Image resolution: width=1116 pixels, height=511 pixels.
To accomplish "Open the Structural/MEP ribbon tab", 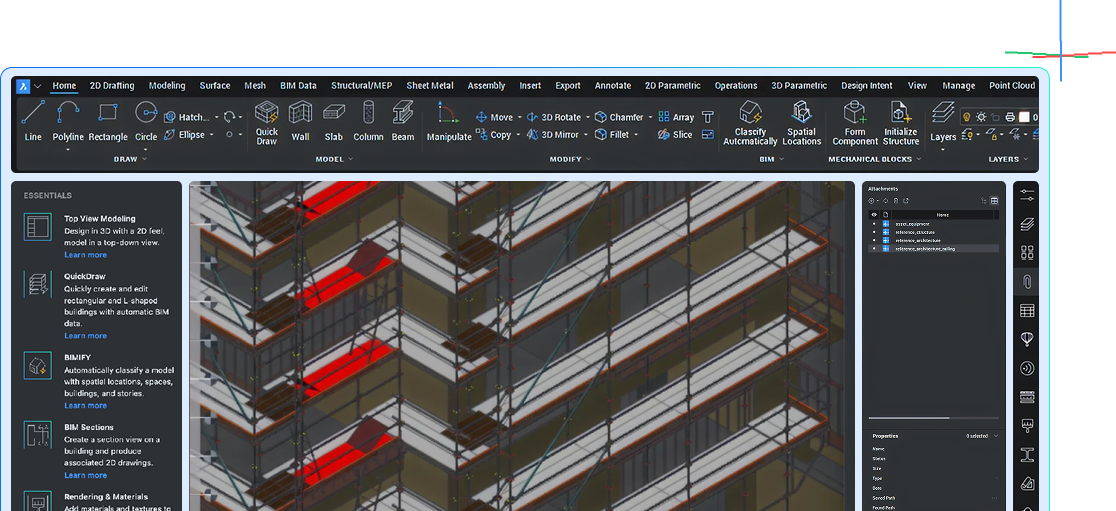I will (x=362, y=85).
